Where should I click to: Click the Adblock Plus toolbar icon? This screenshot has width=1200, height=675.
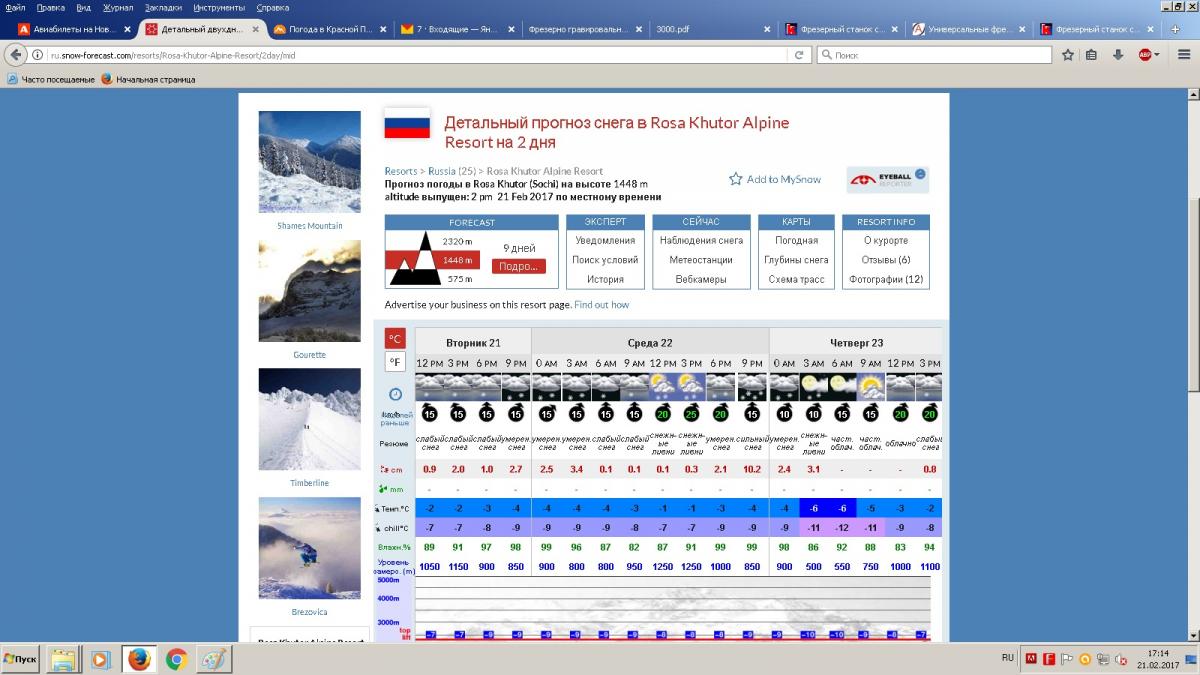tap(1144, 55)
